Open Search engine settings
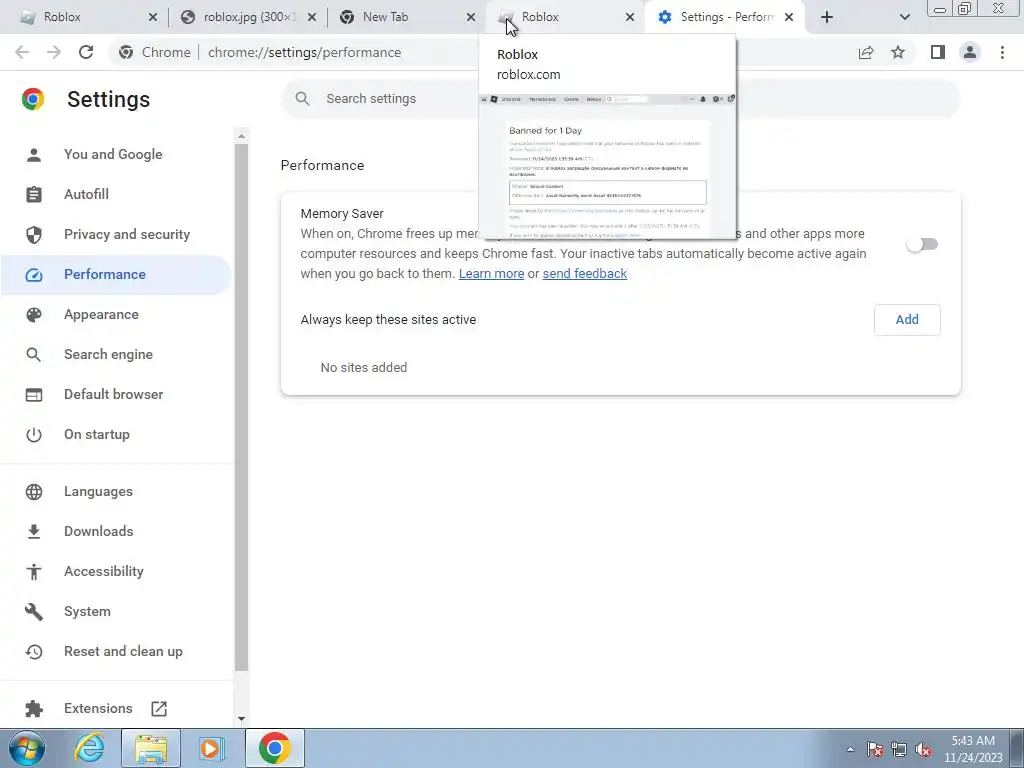This screenshot has width=1024, height=768. (116, 355)
